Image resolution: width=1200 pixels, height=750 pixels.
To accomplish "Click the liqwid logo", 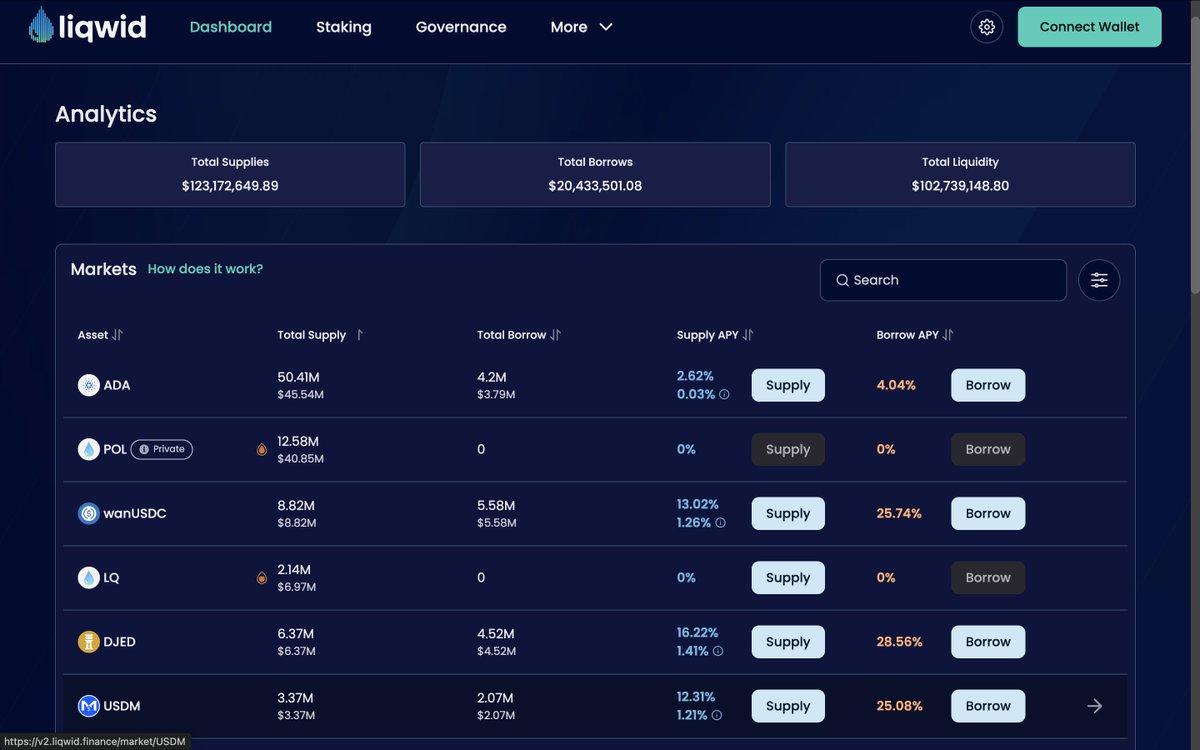I will (88, 26).
